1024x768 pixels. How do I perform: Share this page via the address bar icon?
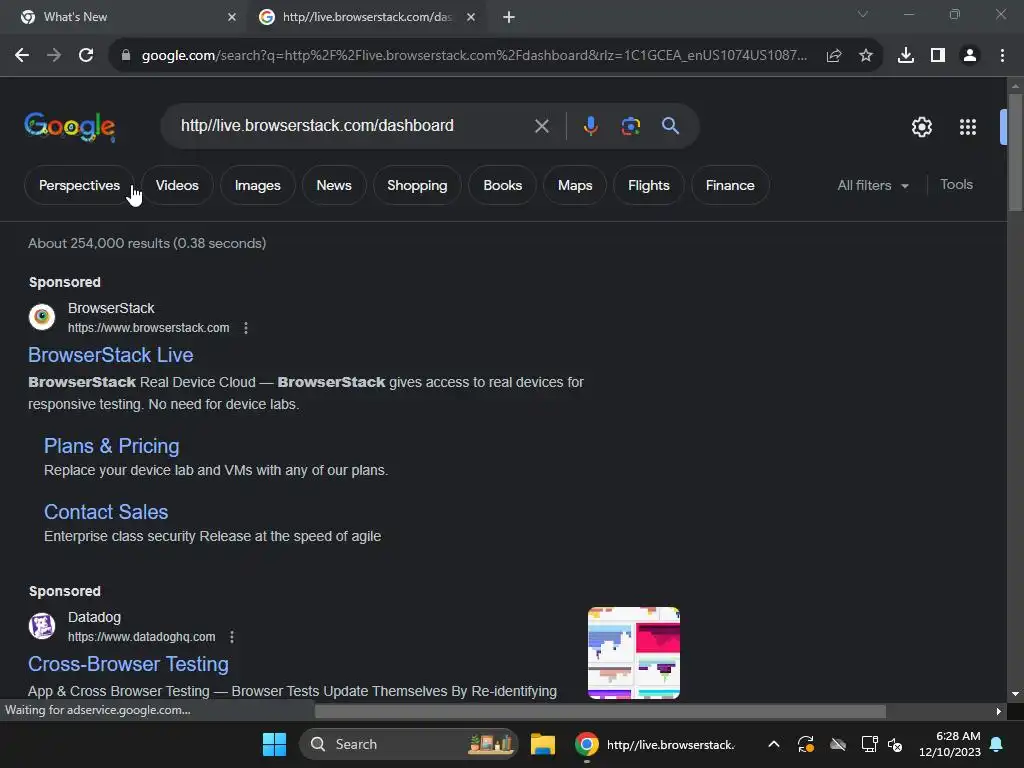pyautogui.click(x=833, y=56)
